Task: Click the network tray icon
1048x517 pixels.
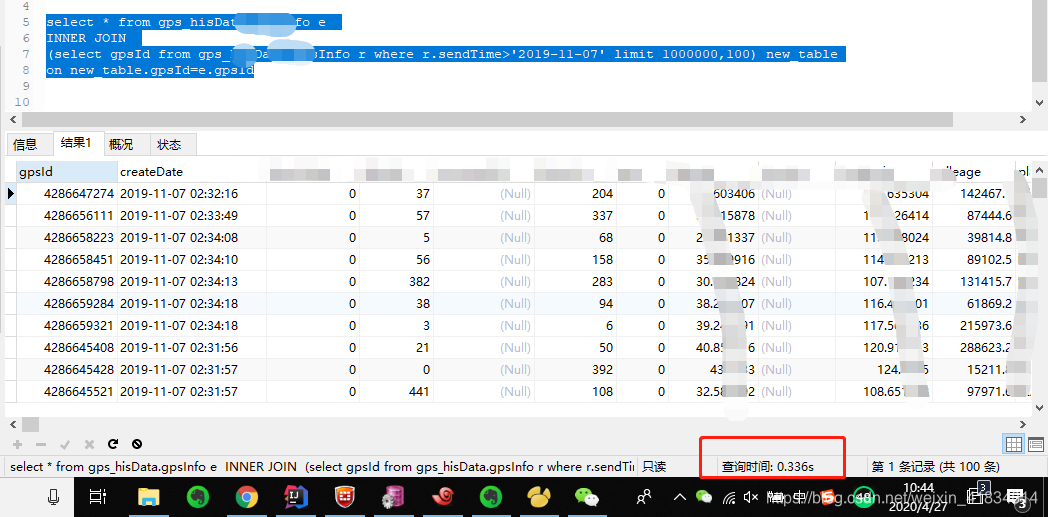Action: coord(729,497)
